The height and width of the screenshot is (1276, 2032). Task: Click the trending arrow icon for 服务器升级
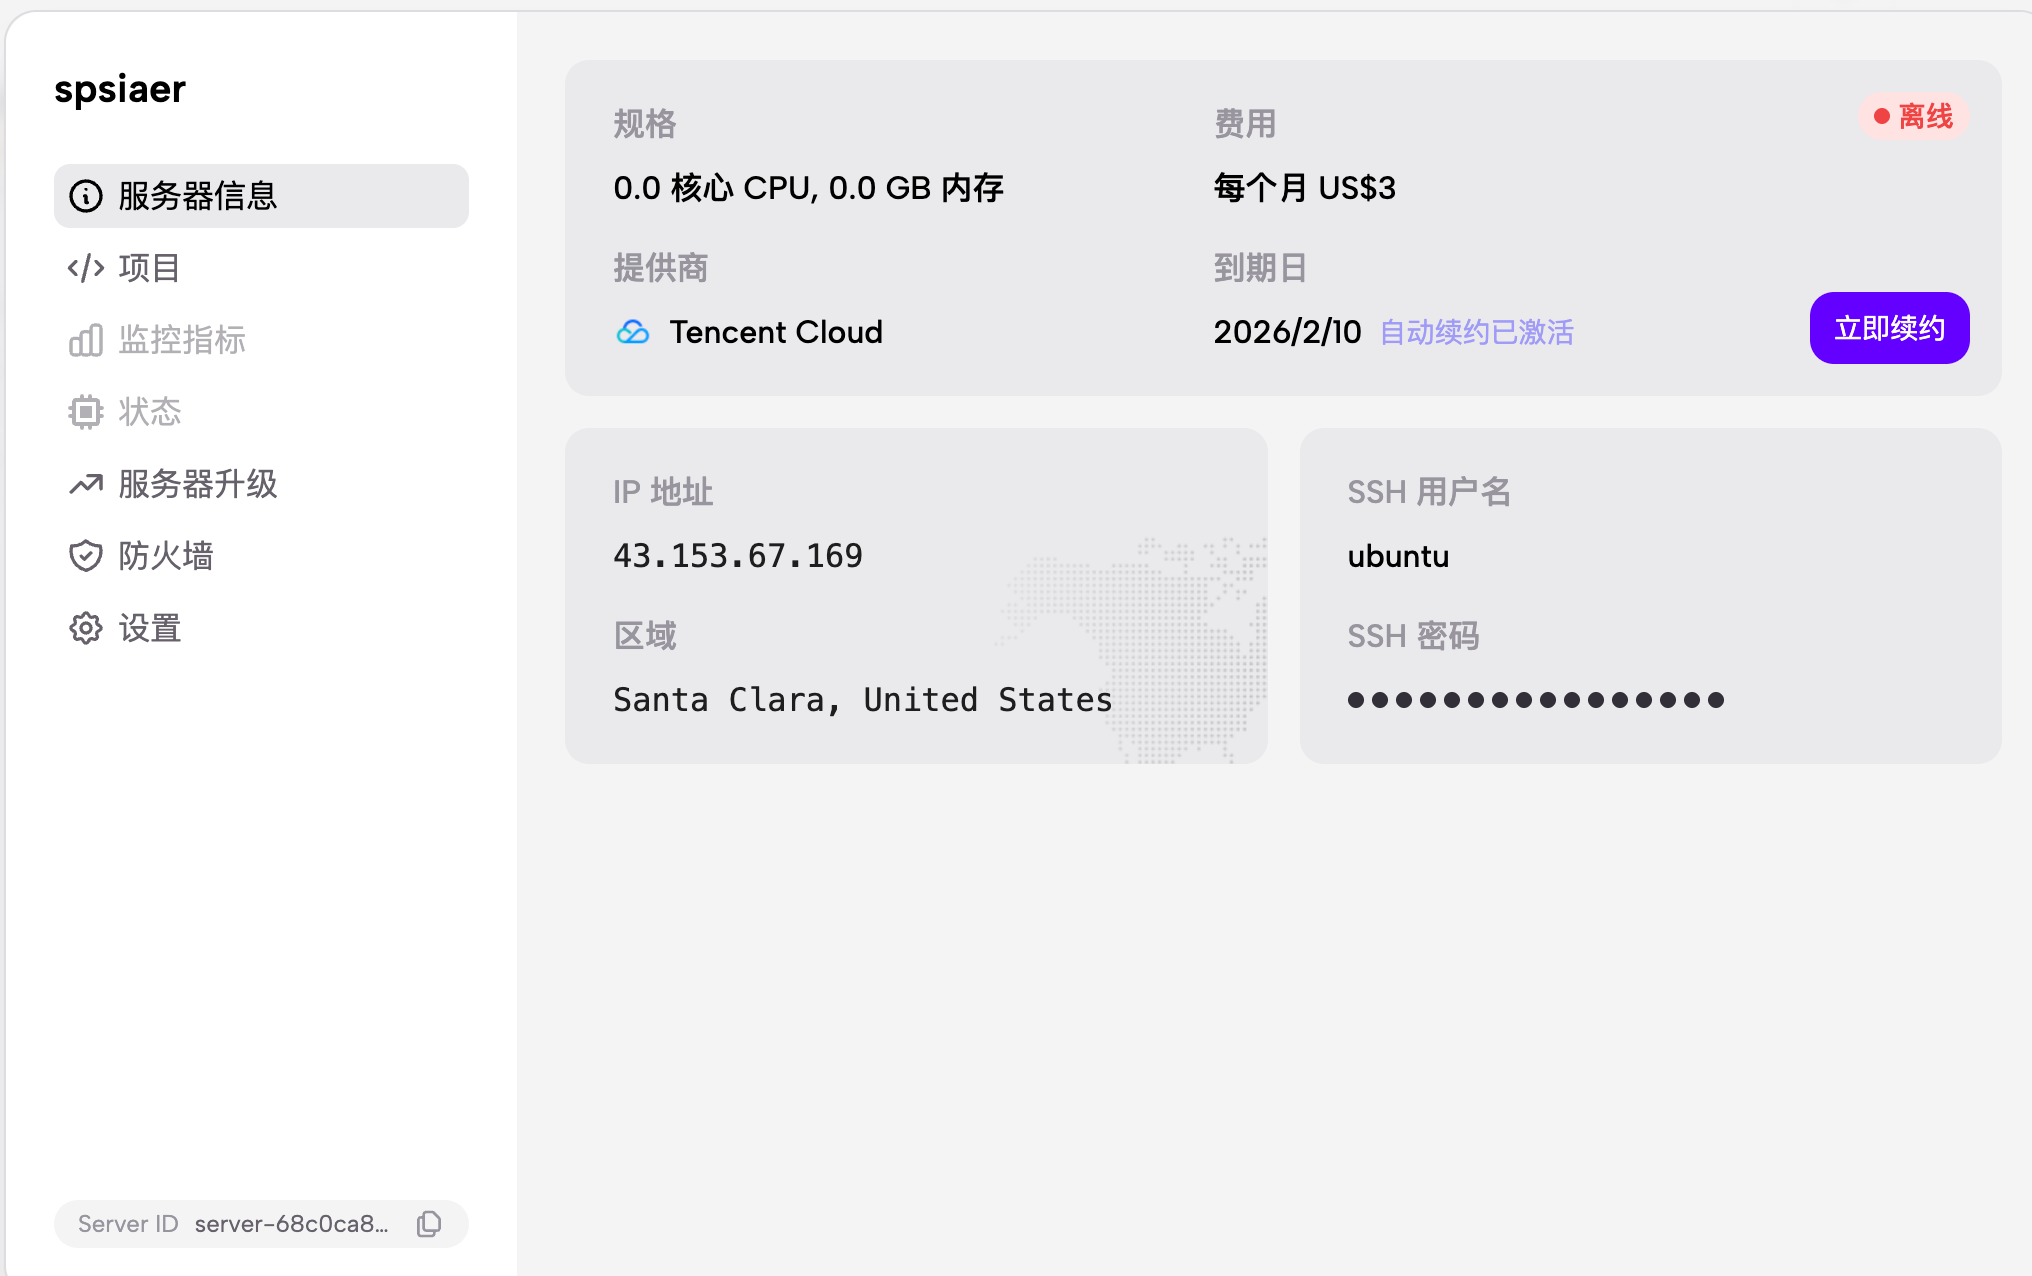tap(86, 484)
